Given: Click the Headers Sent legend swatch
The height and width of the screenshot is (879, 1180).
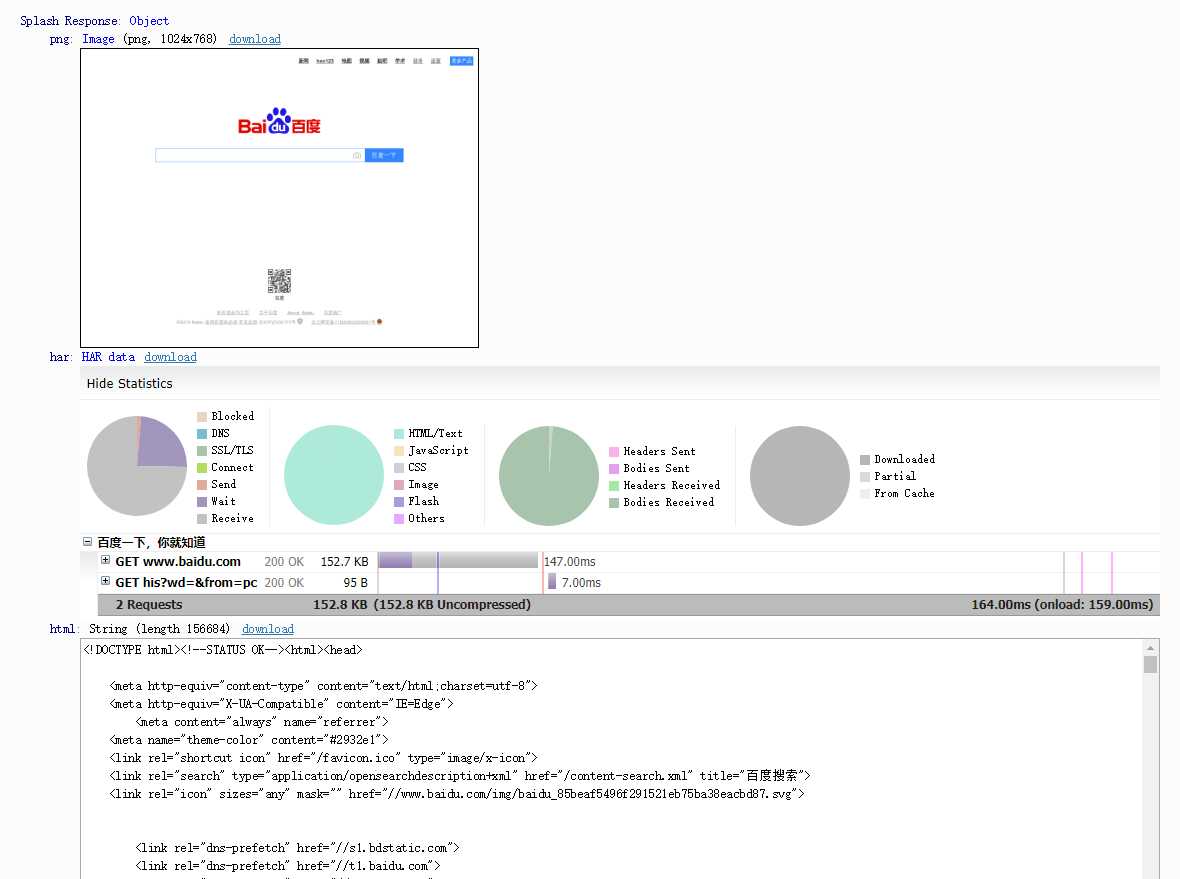Looking at the screenshot, I should point(614,452).
